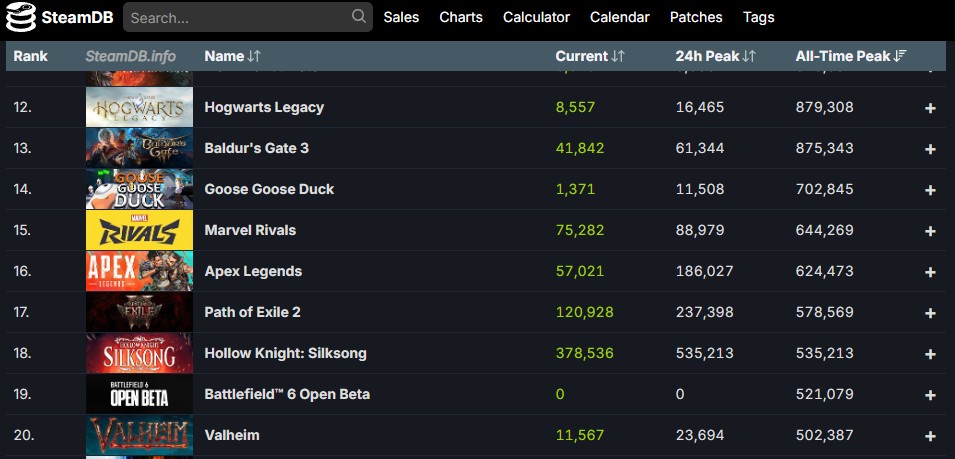Open the Hogwarts Legacy game link
Viewport: 955px width, 459px height.
264,107
